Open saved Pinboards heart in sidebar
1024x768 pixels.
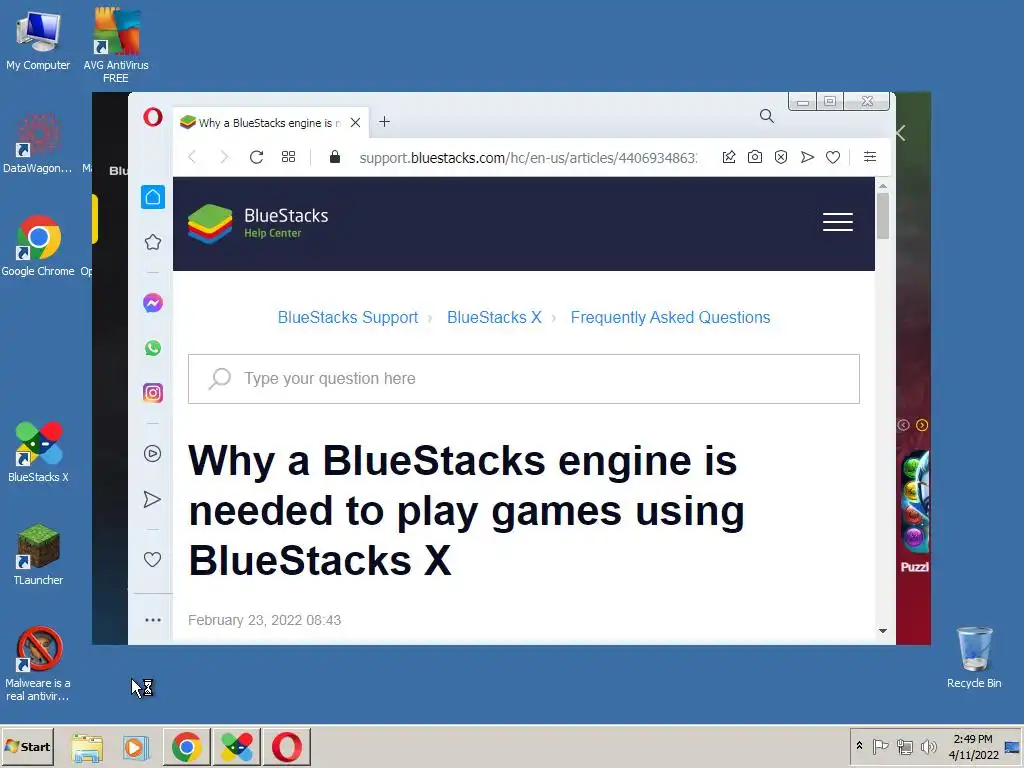click(x=152, y=559)
